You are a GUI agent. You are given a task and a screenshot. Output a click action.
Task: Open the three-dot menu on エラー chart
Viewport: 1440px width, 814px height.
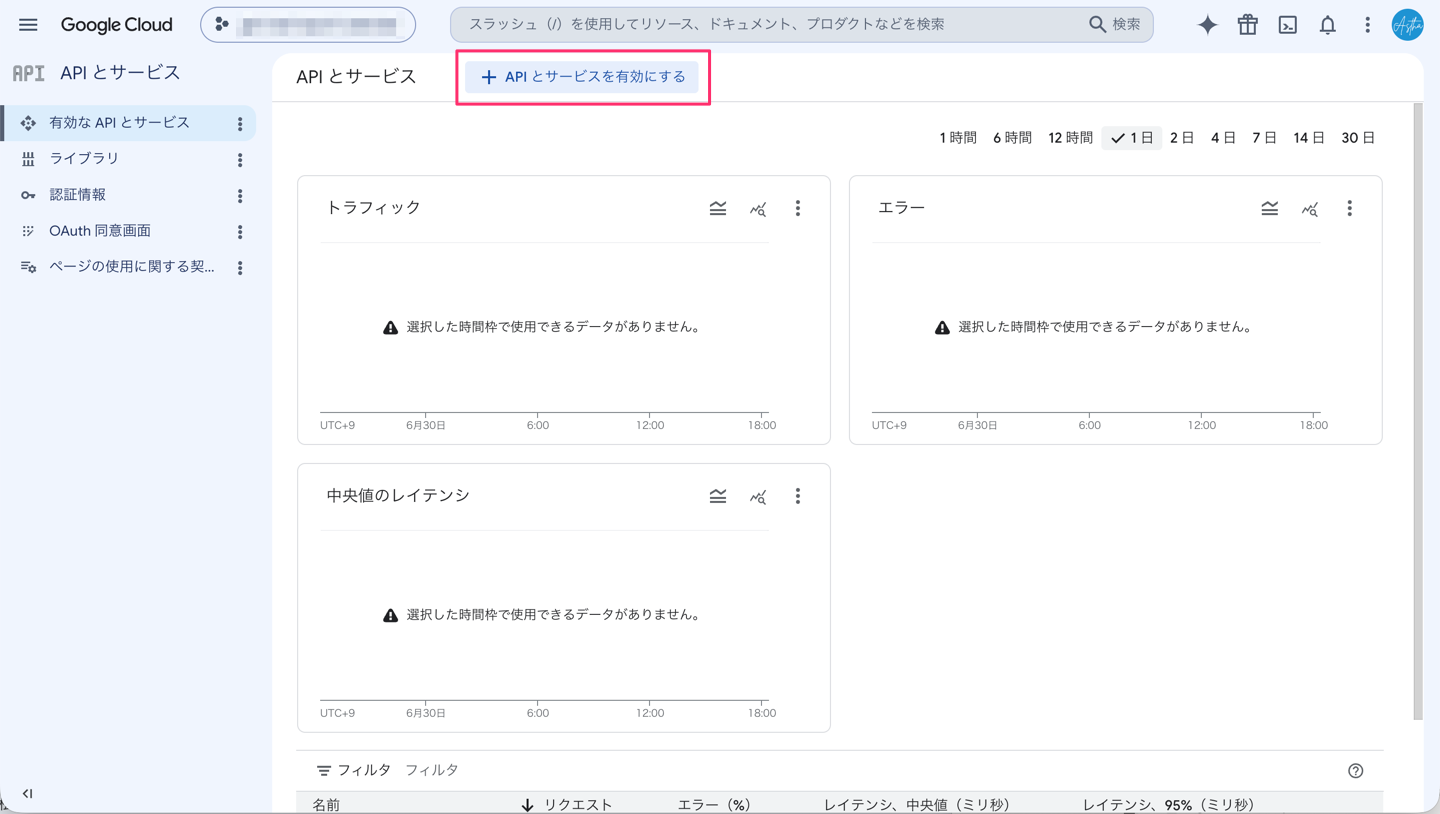click(1350, 208)
